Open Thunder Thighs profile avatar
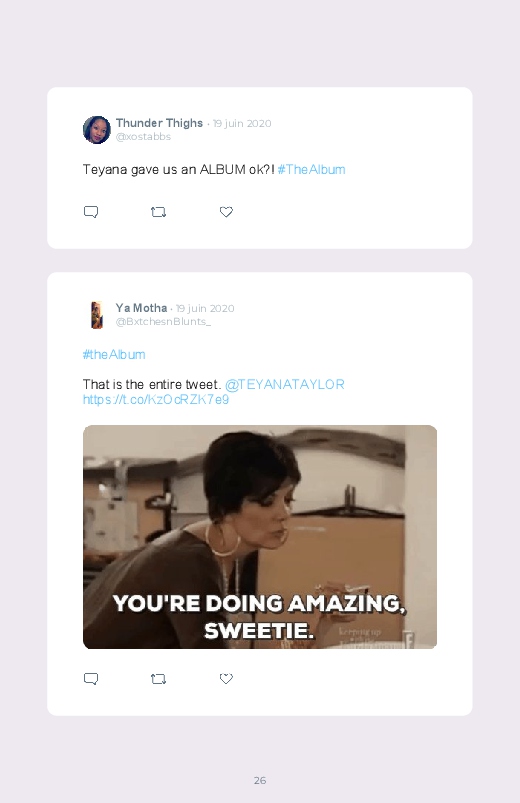520x803 pixels. pos(97,130)
